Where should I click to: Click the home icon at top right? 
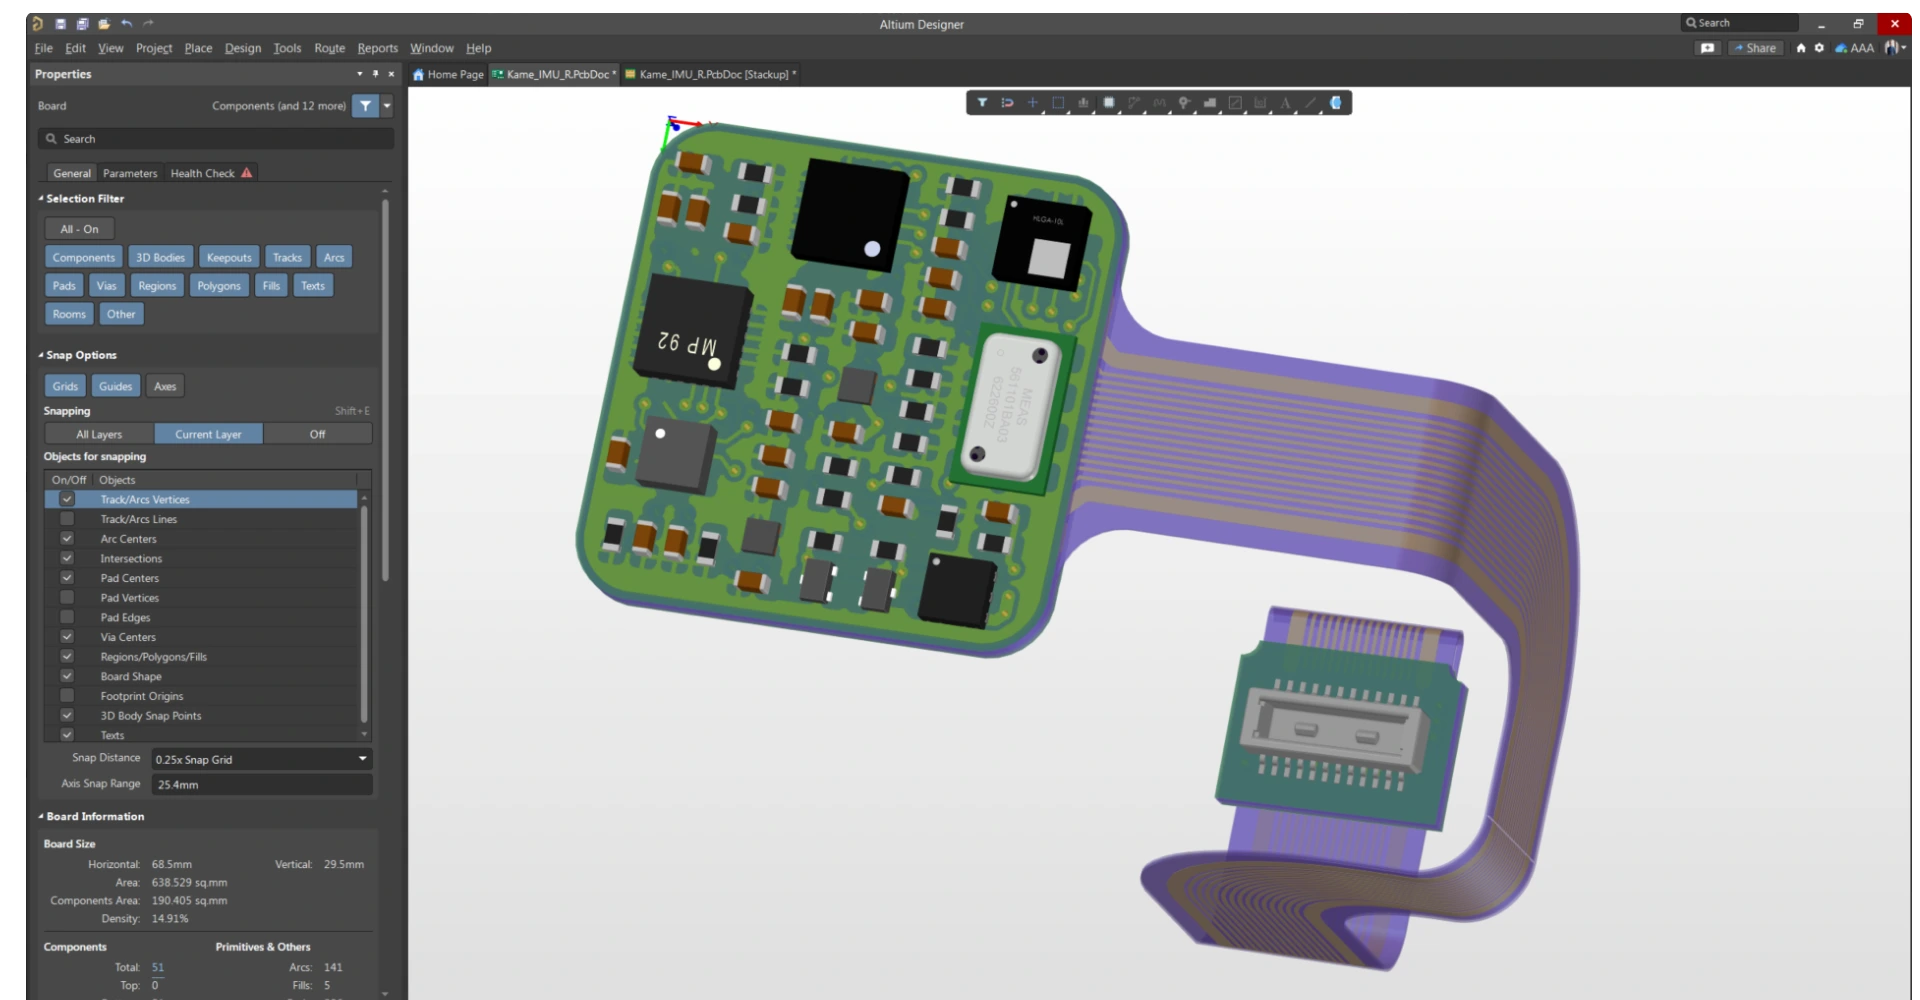click(1801, 48)
